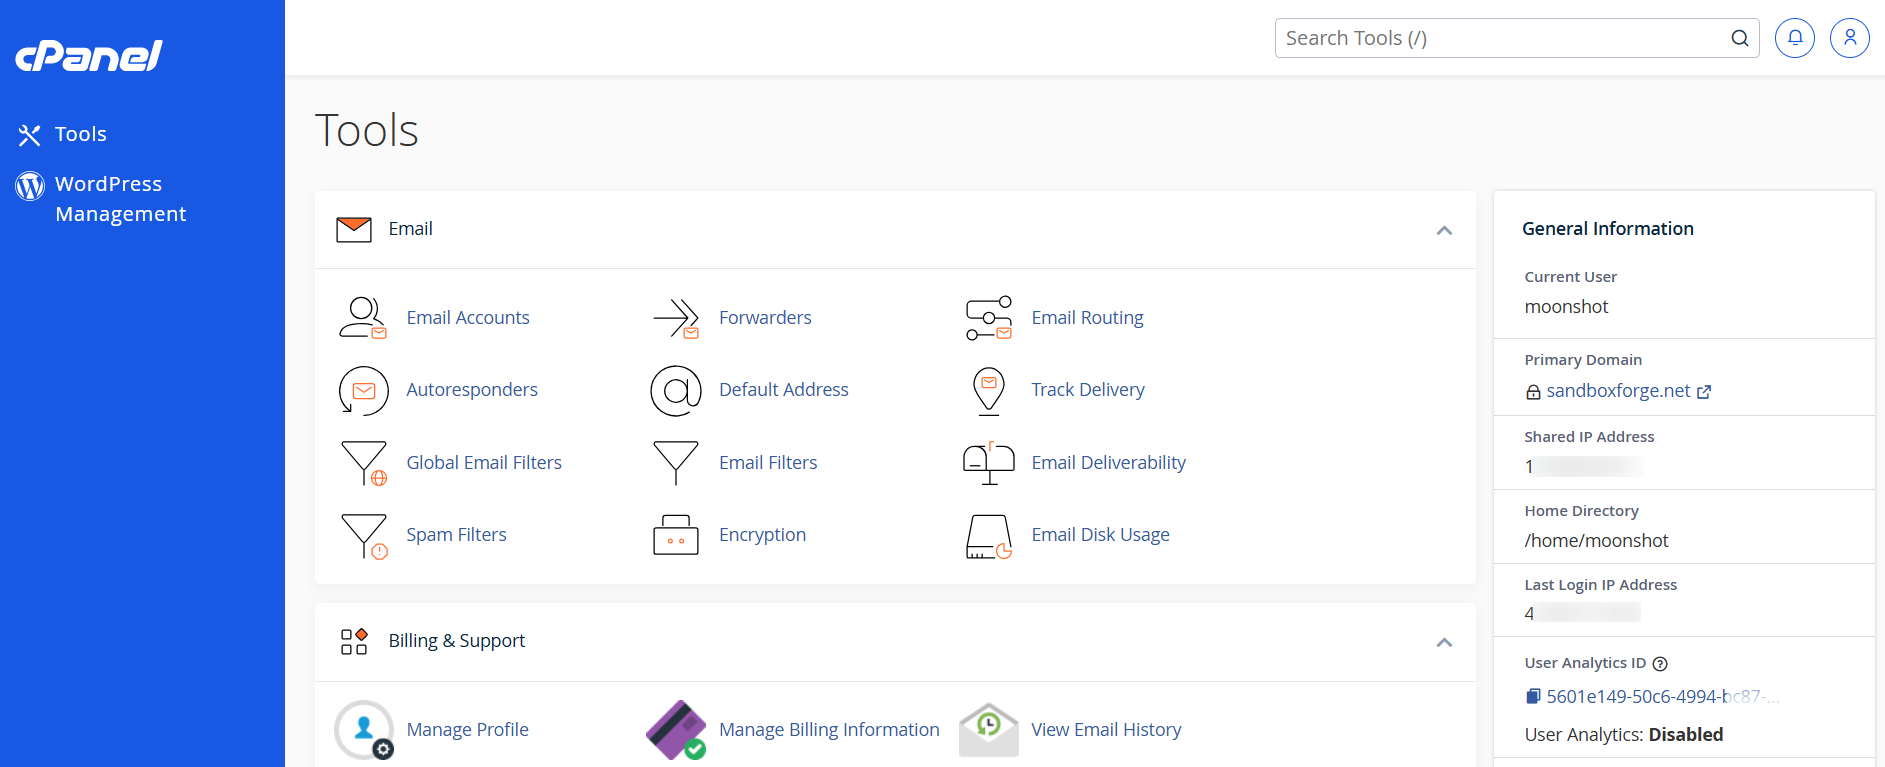The height and width of the screenshot is (767, 1885).
Task: Click the Tools page heading
Action: (x=366, y=130)
